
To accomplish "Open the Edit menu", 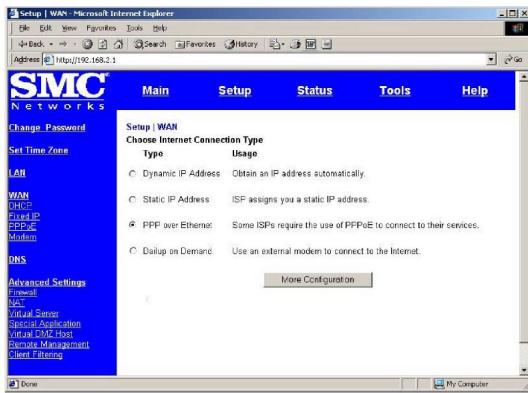I will [x=45, y=28].
